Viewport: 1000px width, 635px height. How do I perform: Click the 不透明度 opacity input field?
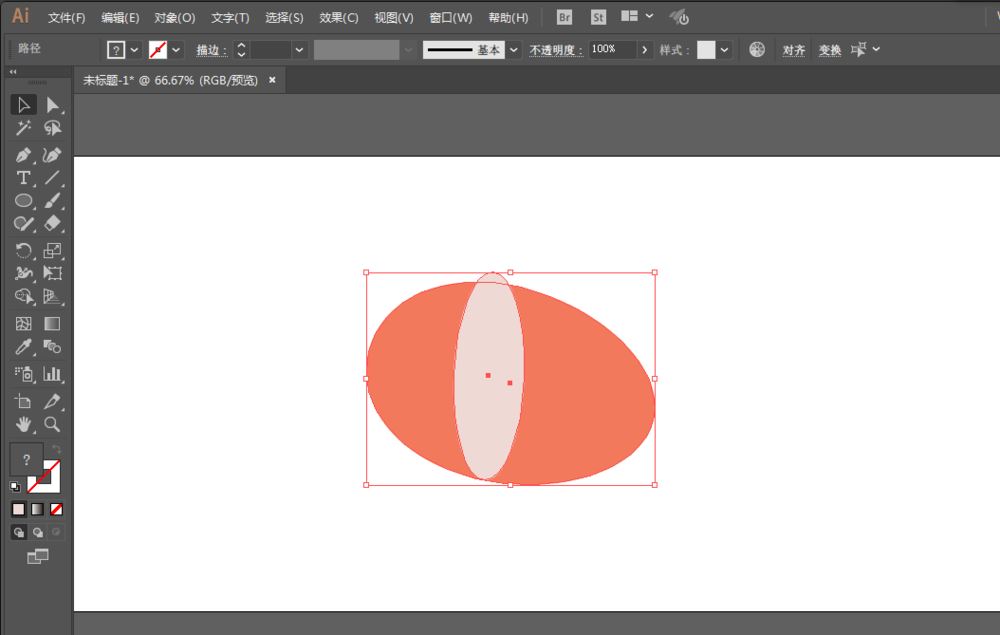click(x=610, y=49)
